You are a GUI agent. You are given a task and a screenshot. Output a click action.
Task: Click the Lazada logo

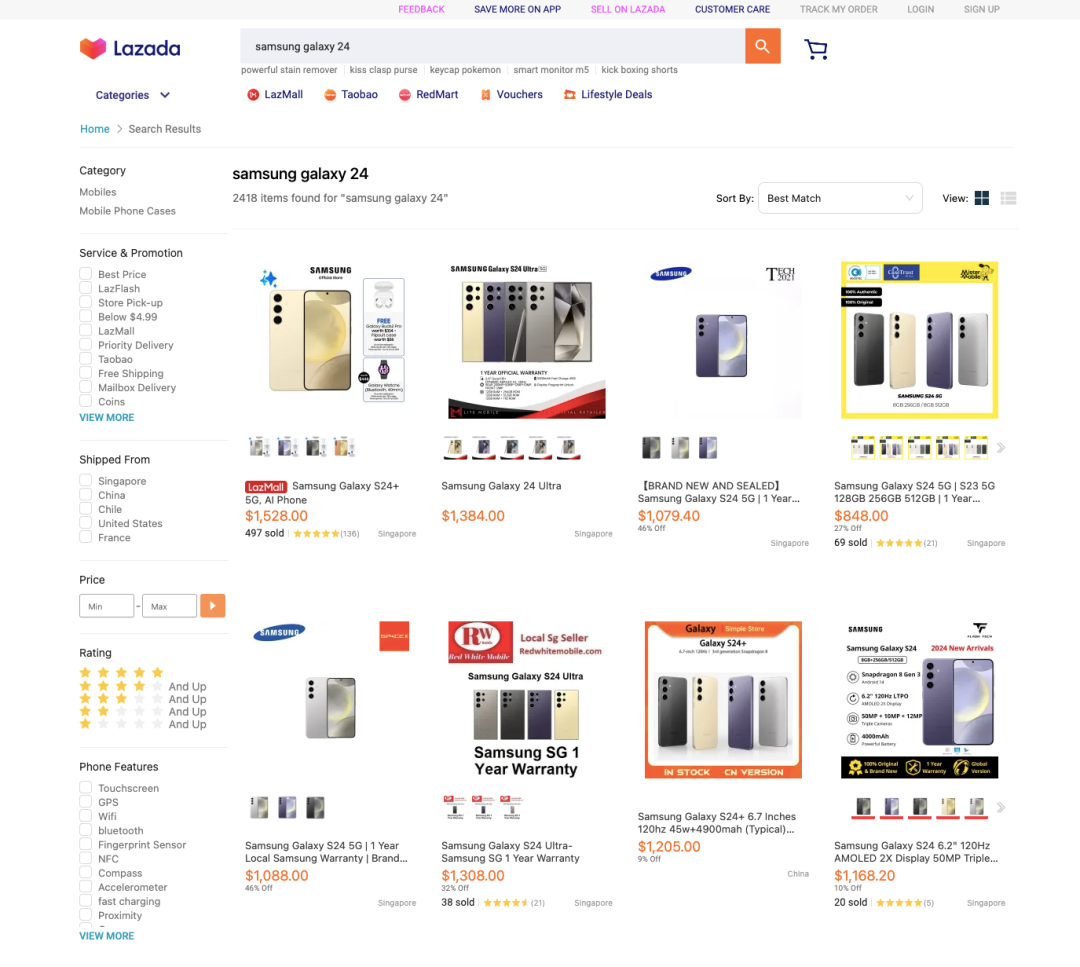[x=130, y=48]
